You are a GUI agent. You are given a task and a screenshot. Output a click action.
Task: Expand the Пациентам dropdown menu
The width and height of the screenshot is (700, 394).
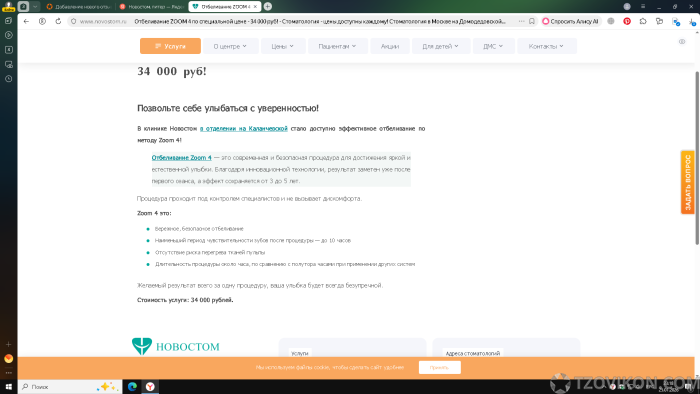click(x=338, y=46)
